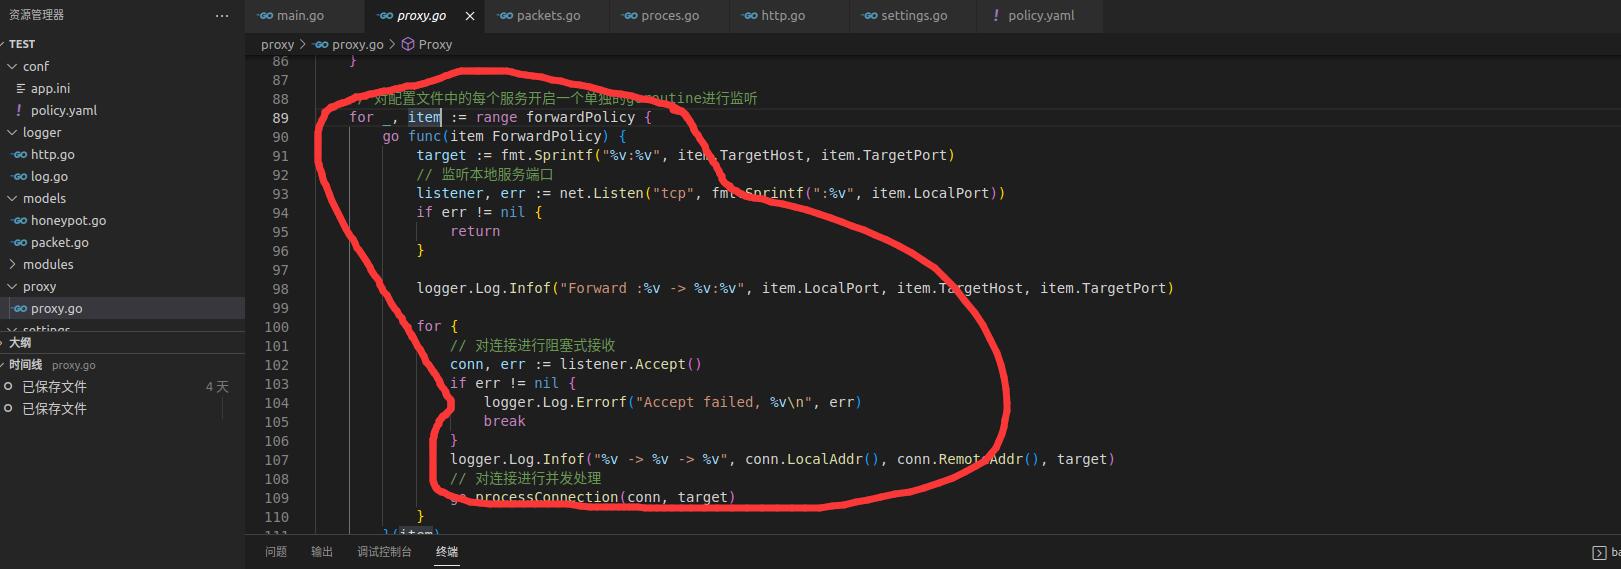The width and height of the screenshot is (1621, 569).
Task: Open the explorer more actions ellipsis menu
Action: [222, 16]
